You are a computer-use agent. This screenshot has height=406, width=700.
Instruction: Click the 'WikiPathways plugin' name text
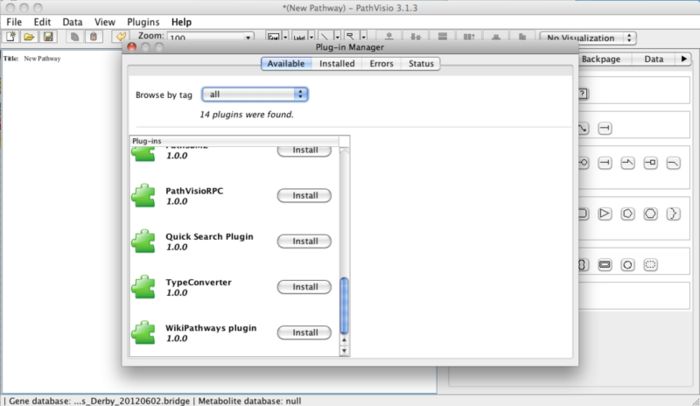coord(211,328)
